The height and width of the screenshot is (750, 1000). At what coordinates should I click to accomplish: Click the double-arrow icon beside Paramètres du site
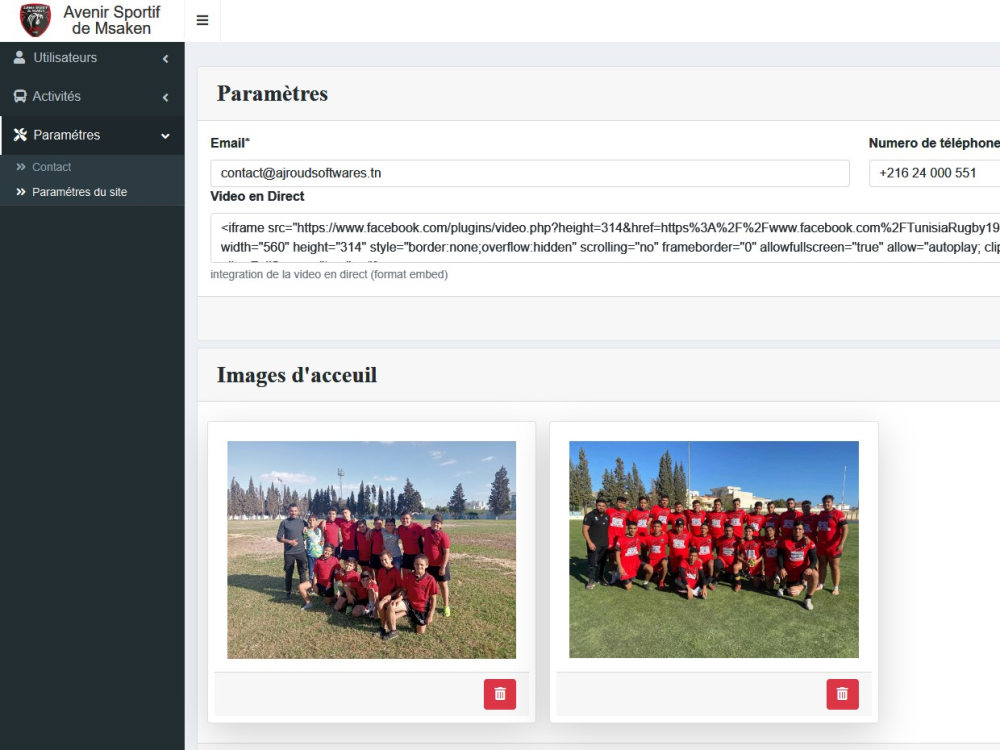pos(20,192)
